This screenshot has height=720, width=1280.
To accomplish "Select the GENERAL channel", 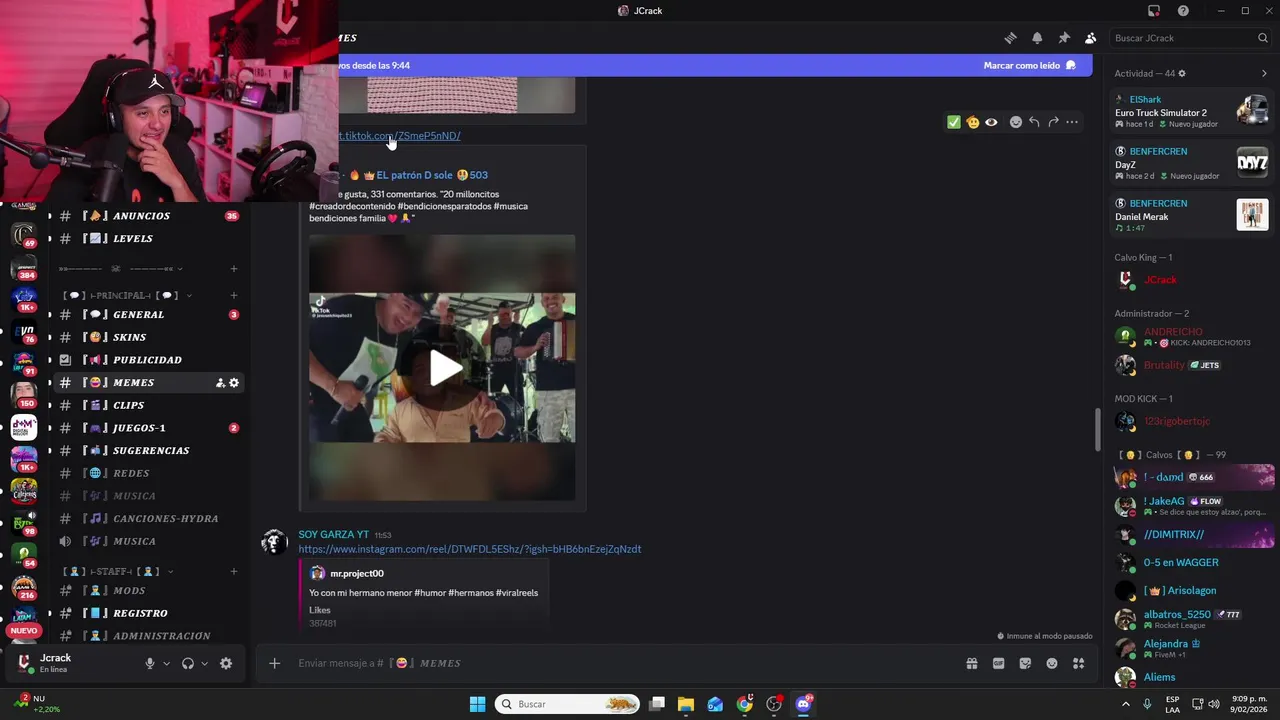I will pyautogui.click(x=148, y=315).
